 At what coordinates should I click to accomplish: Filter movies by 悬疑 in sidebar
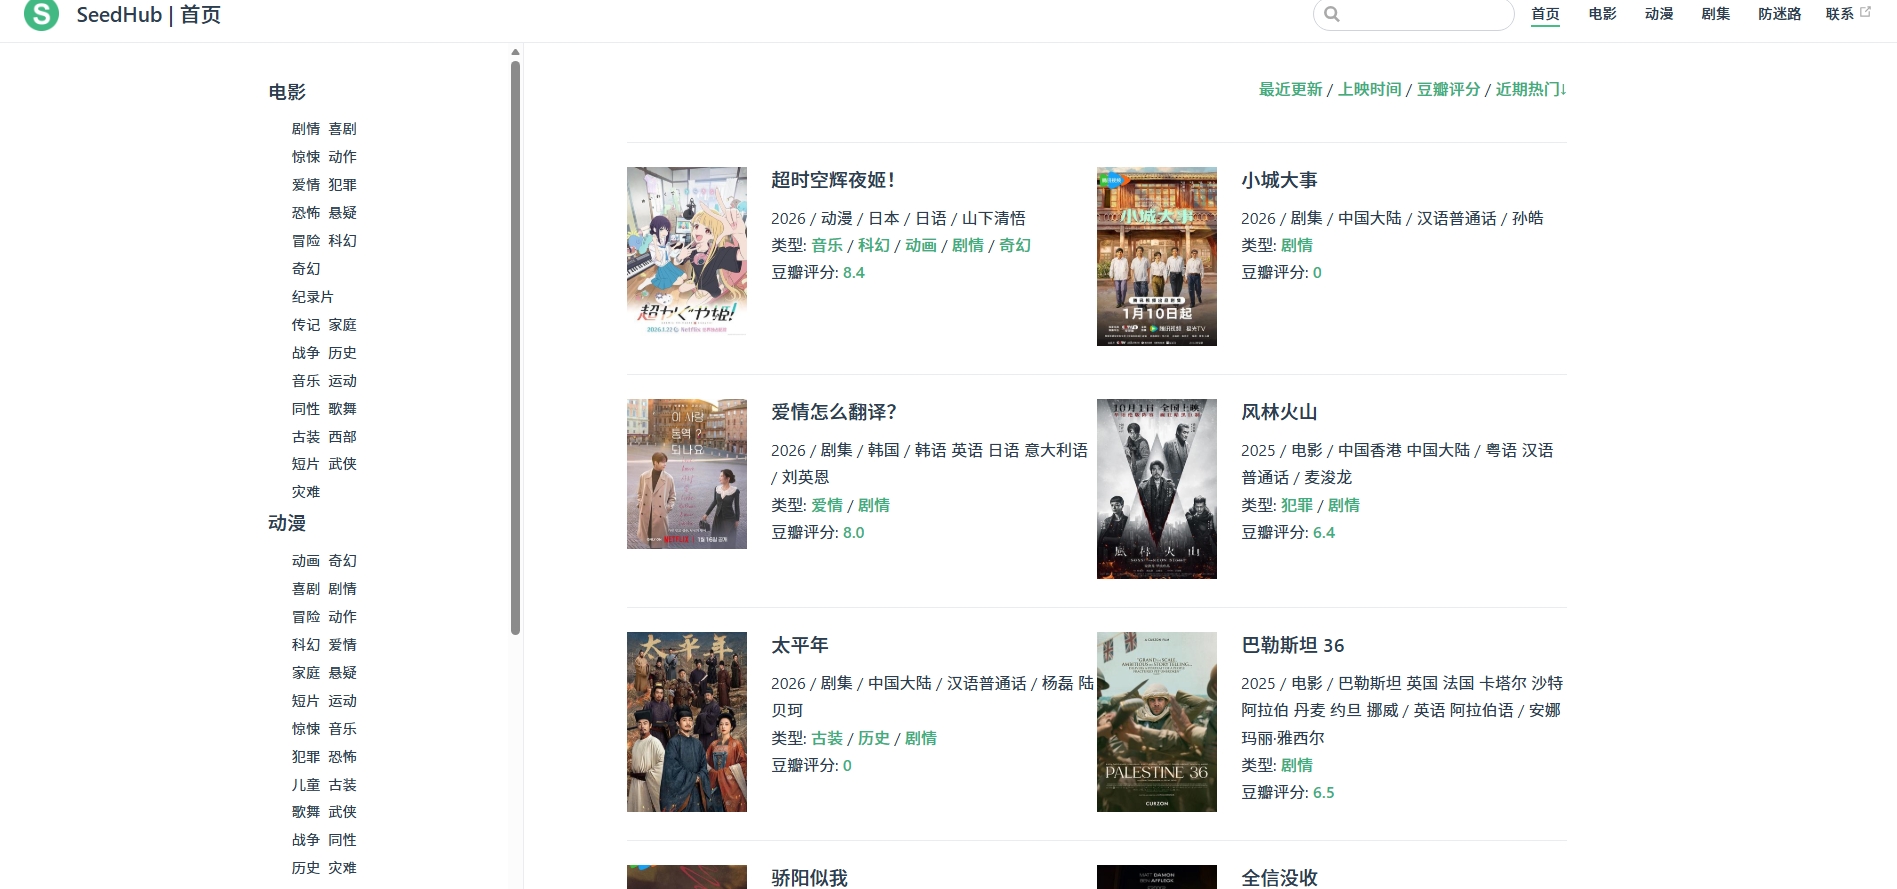pyautogui.click(x=342, y=213)
